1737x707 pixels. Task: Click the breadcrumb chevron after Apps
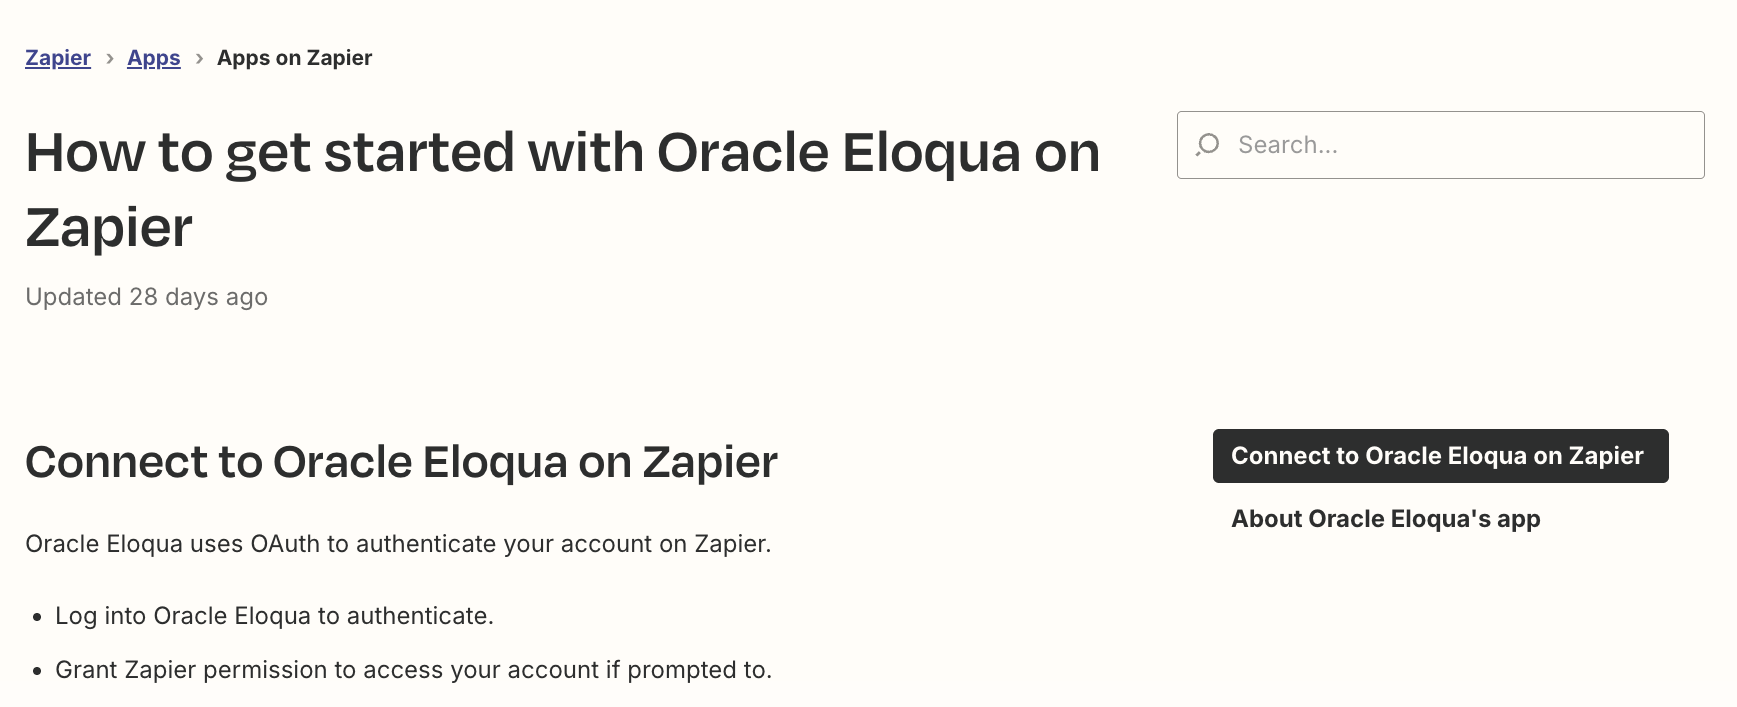[x=199, y=59]
